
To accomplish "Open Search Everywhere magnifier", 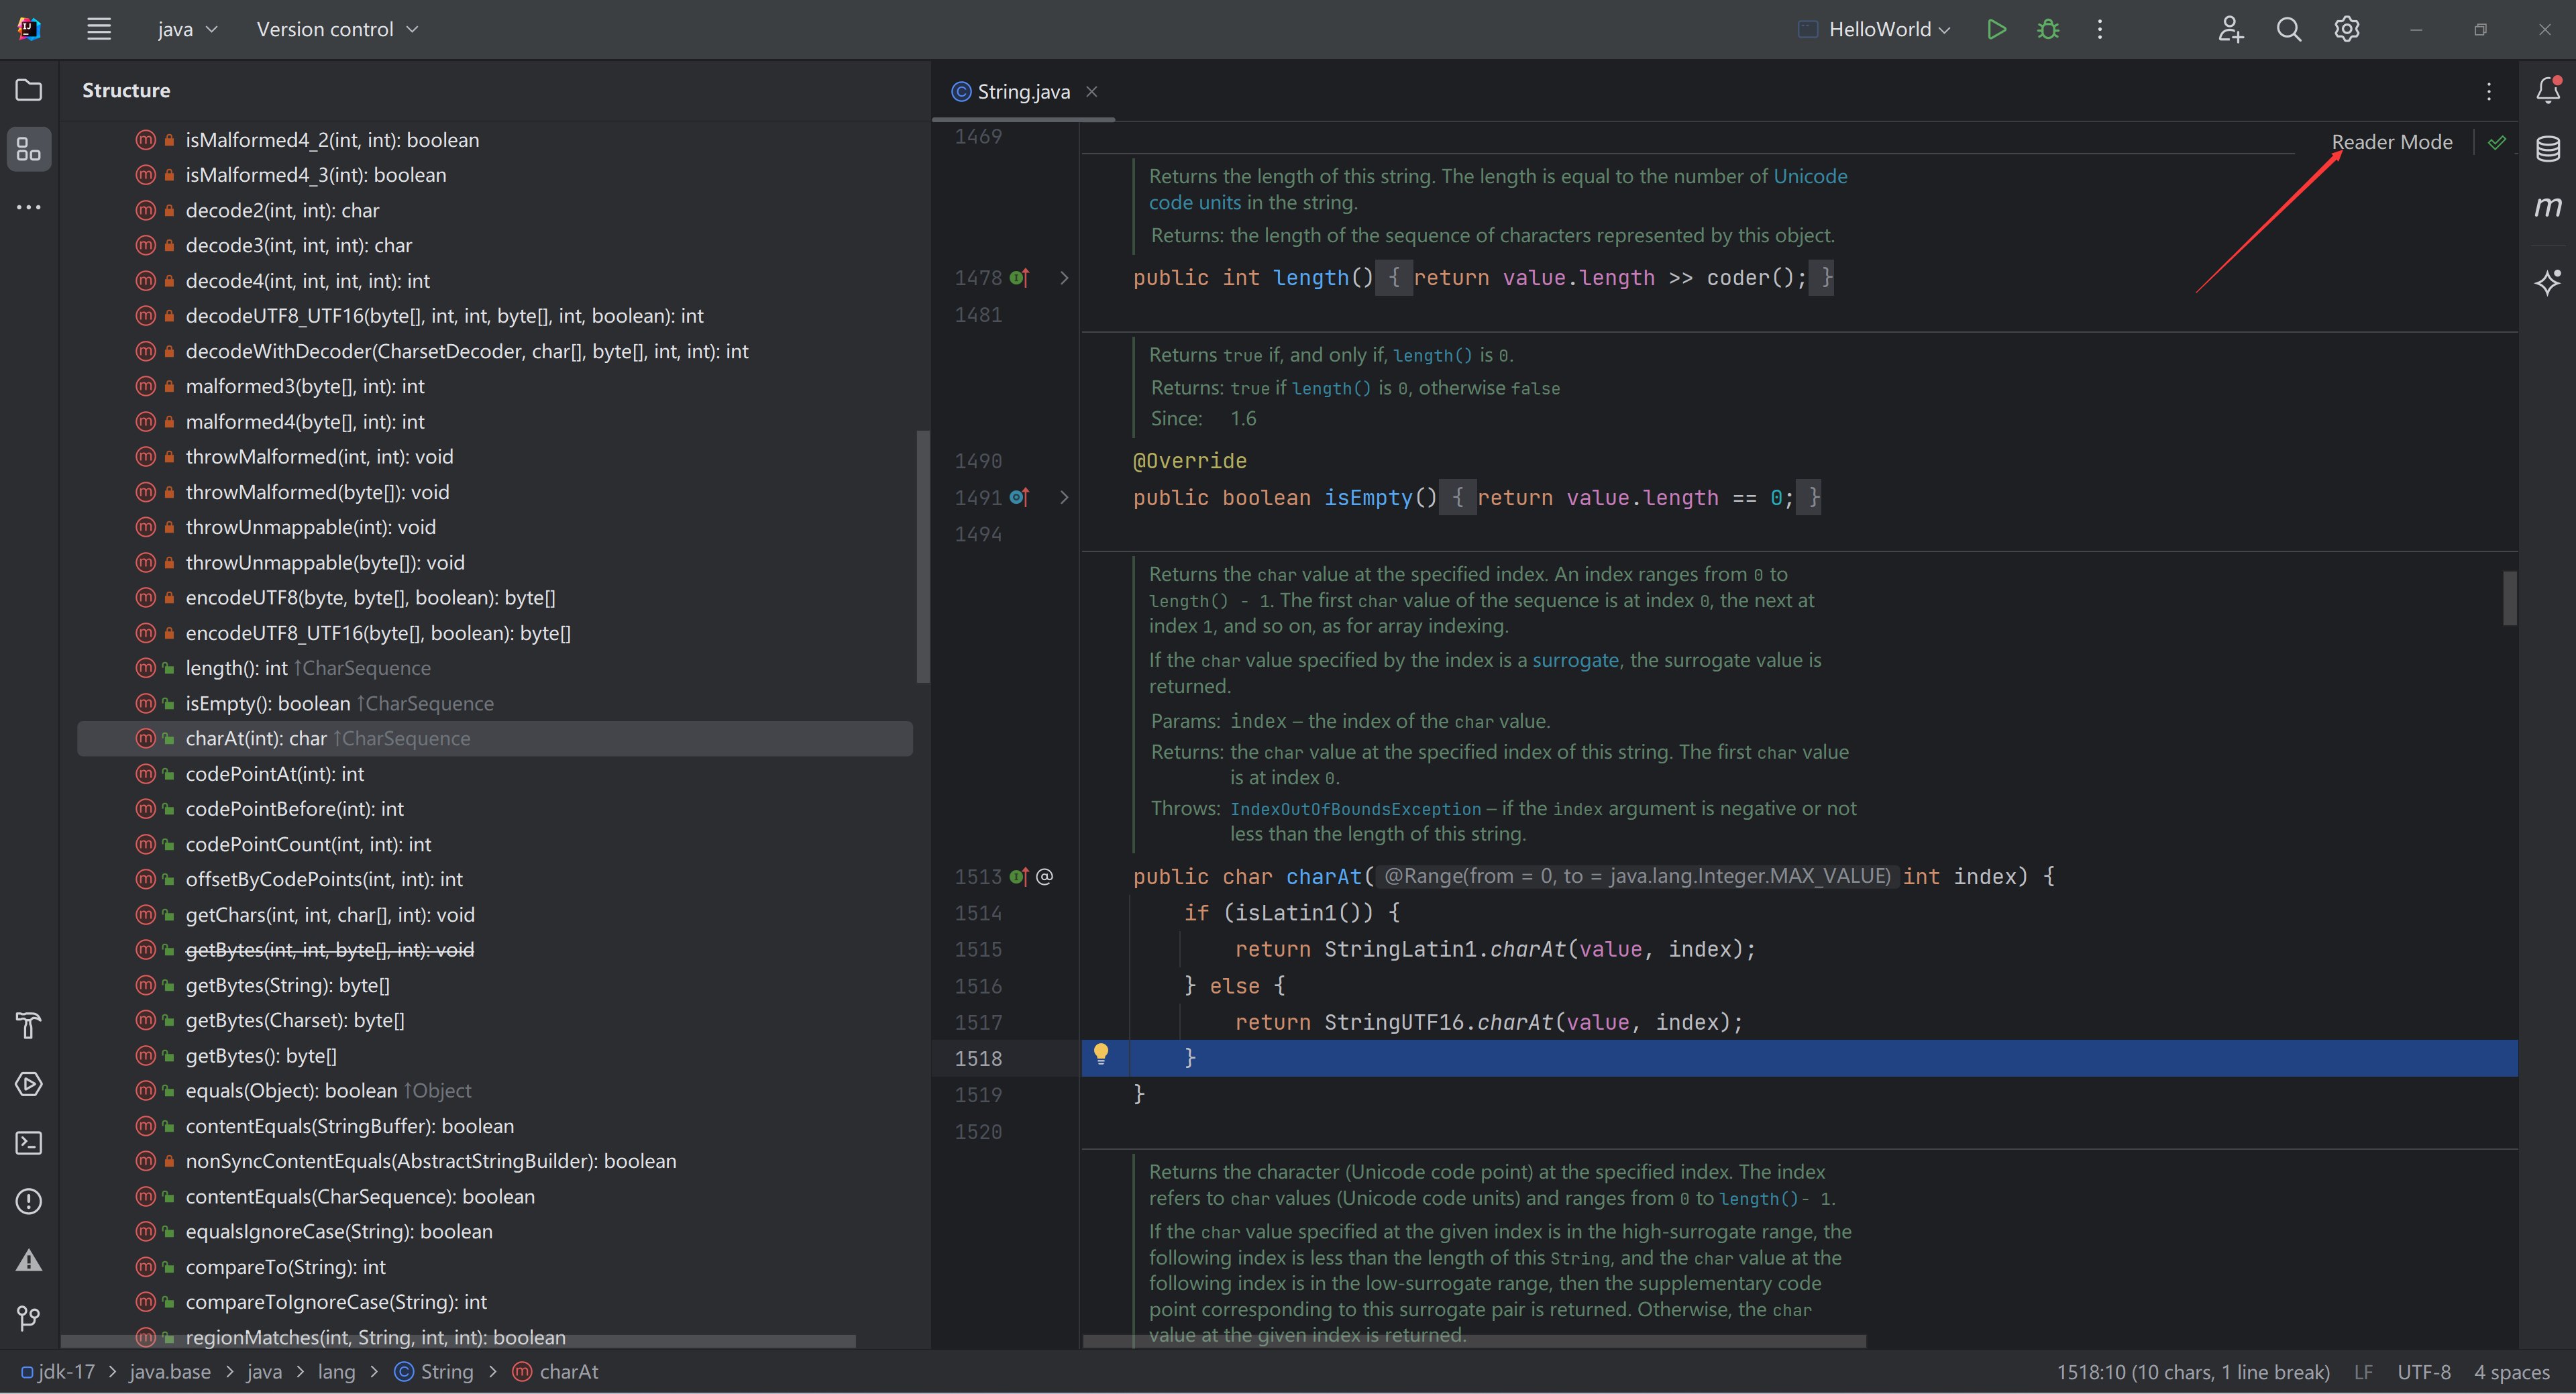I will pos(2288,29).
